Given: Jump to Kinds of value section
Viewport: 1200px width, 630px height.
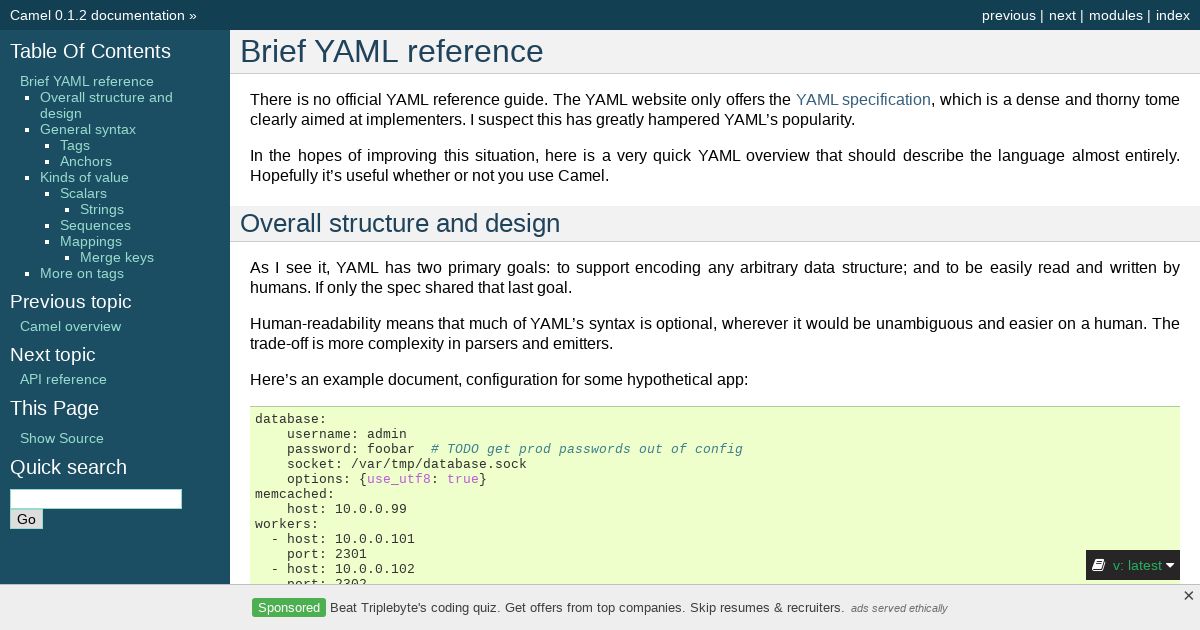Looking at the screenshot, I should tap(84, 177).
